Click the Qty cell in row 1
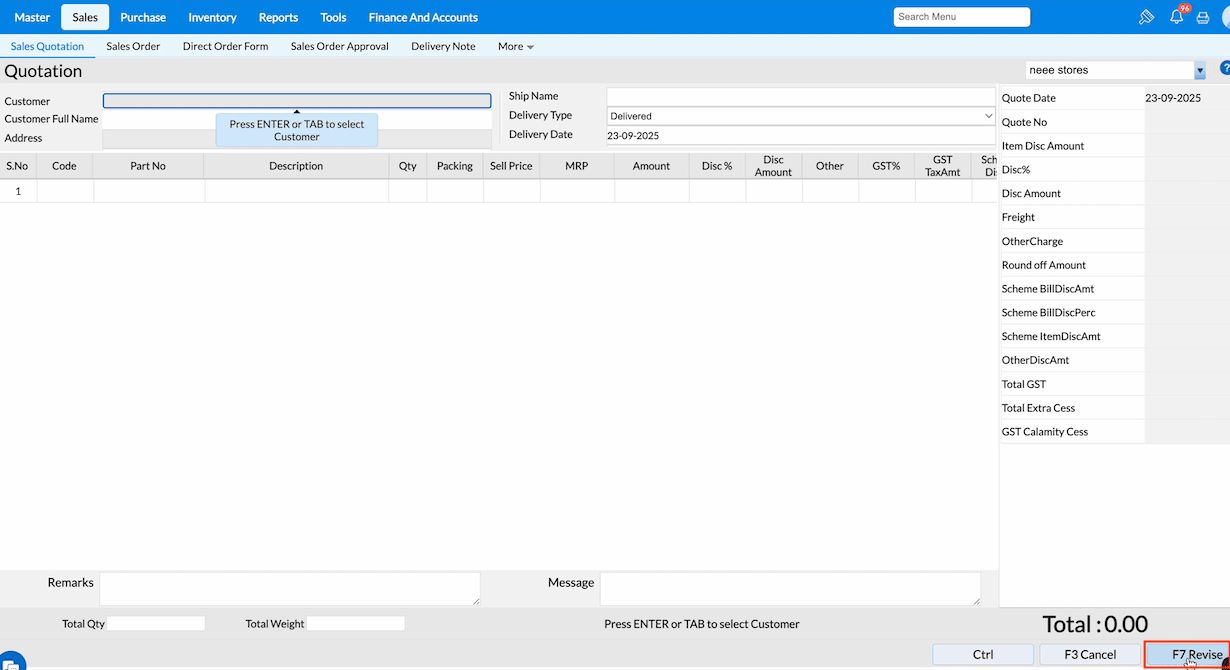 coord(407,191)
